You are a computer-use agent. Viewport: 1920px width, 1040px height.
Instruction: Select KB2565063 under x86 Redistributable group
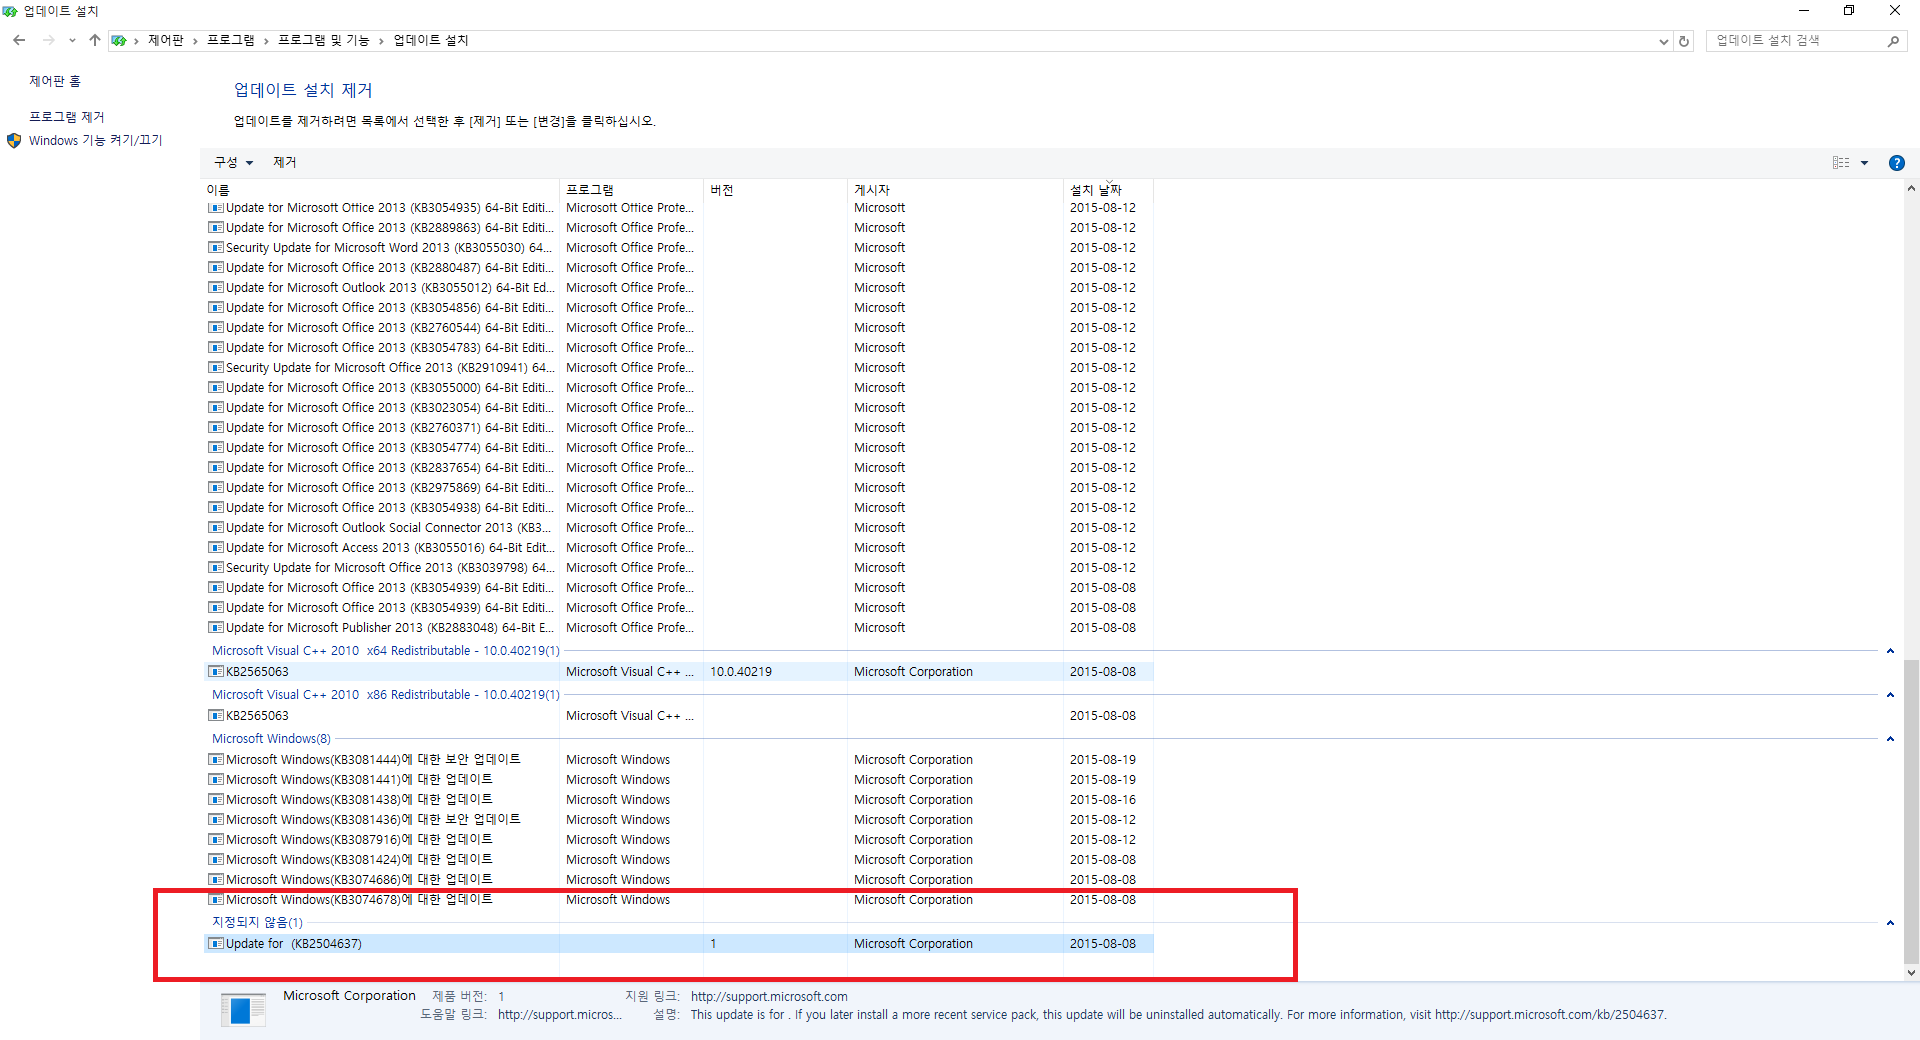pos(678,716)
